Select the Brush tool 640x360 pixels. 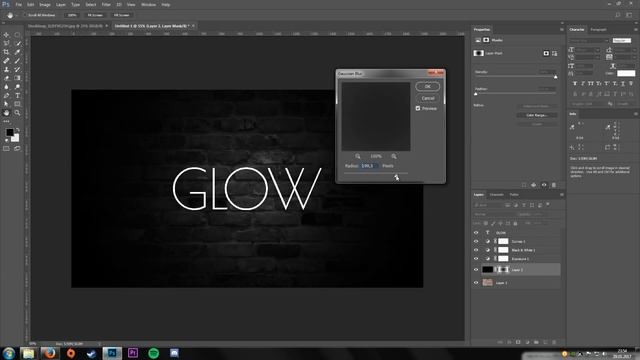pos(17,61)
